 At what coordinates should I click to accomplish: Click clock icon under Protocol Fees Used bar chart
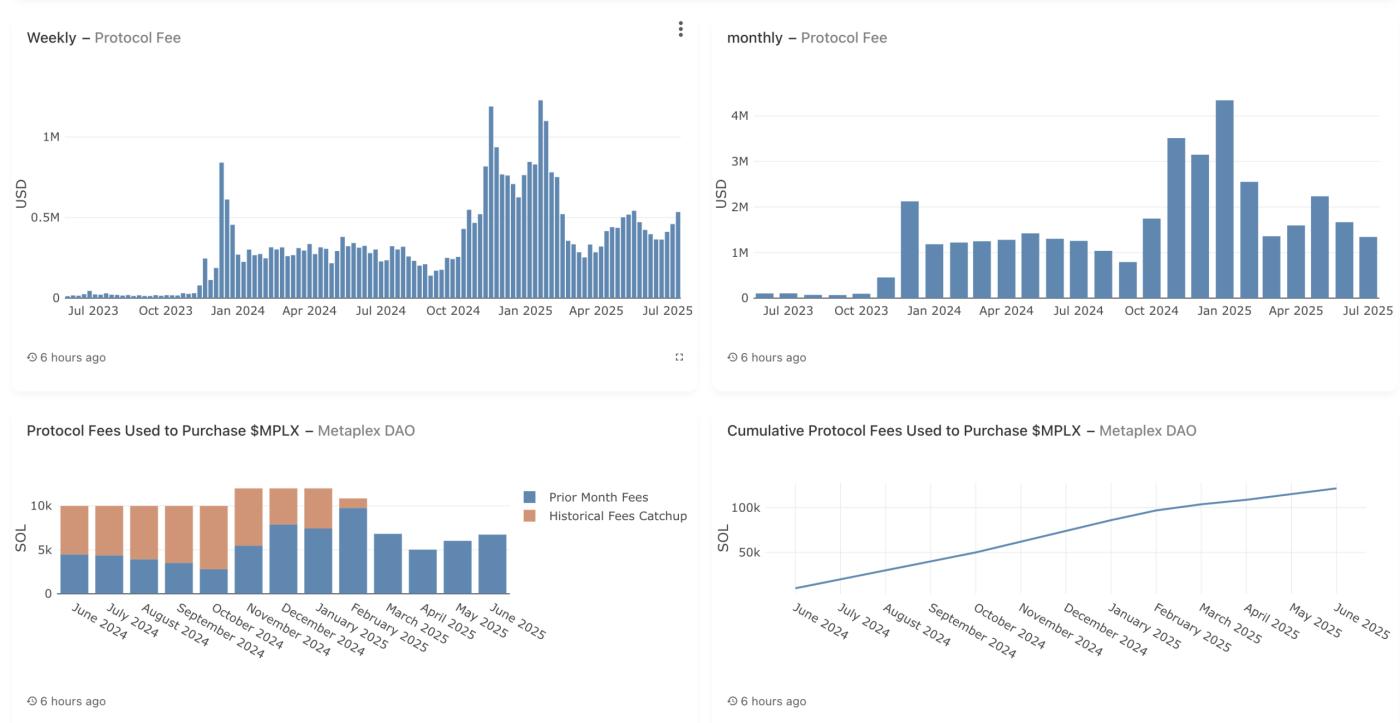(32, 702)
